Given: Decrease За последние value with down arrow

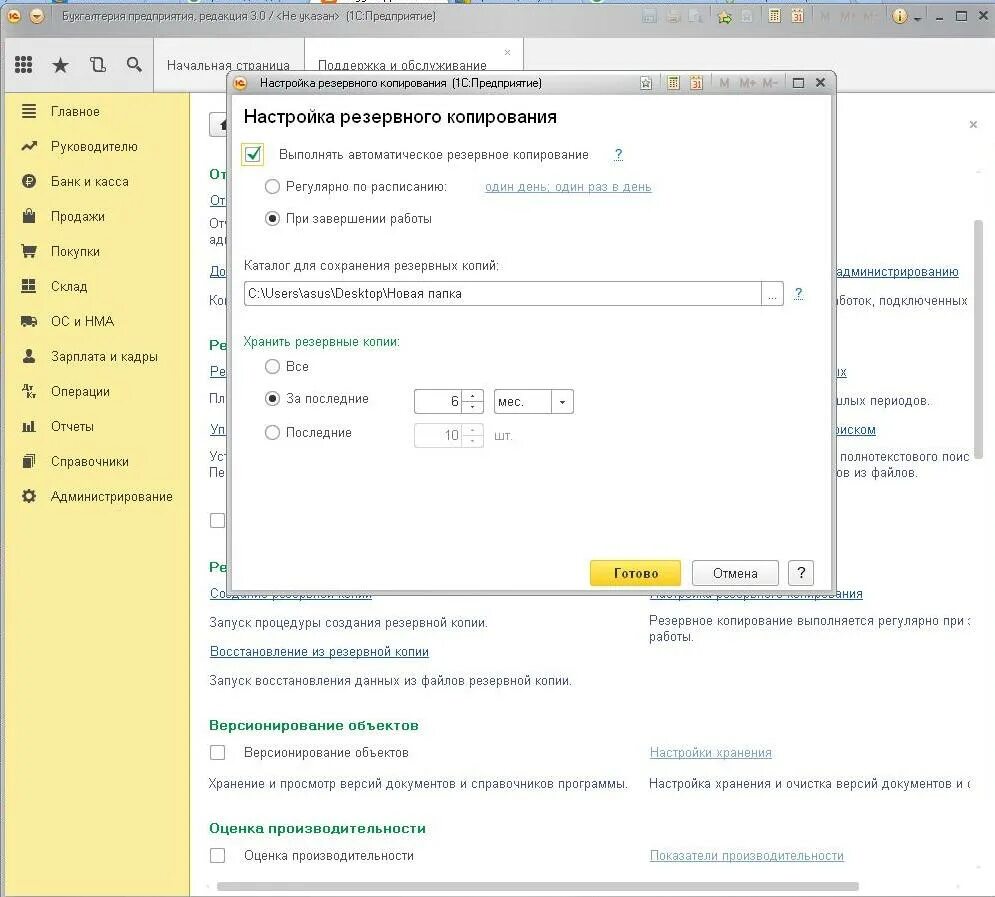Looking at the screenshot, I should coord(473,407).
